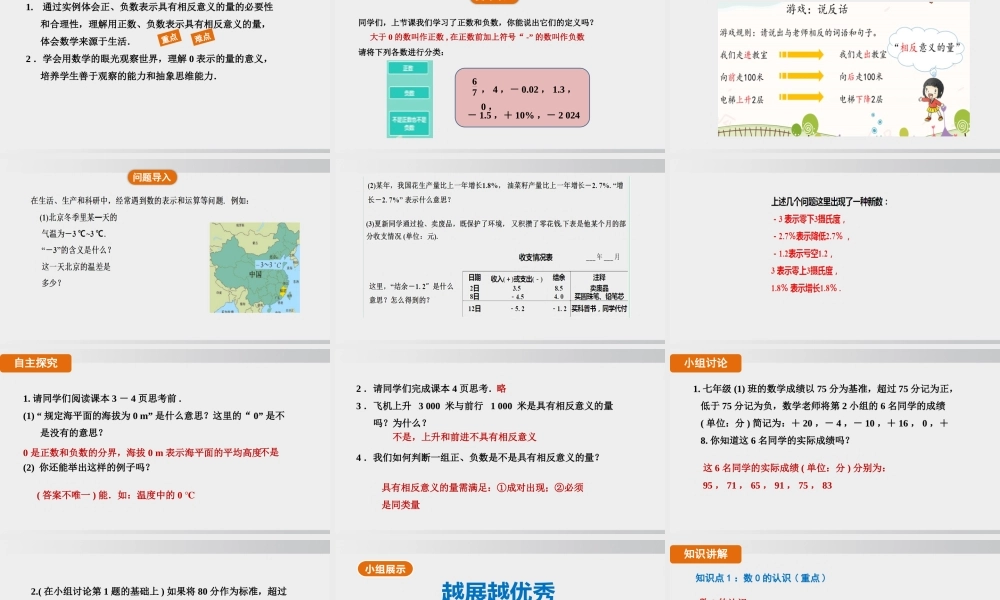Click the 收支情况表 table heading
This screenshot has height=600, width=1000.
click(x=535, y=258)
